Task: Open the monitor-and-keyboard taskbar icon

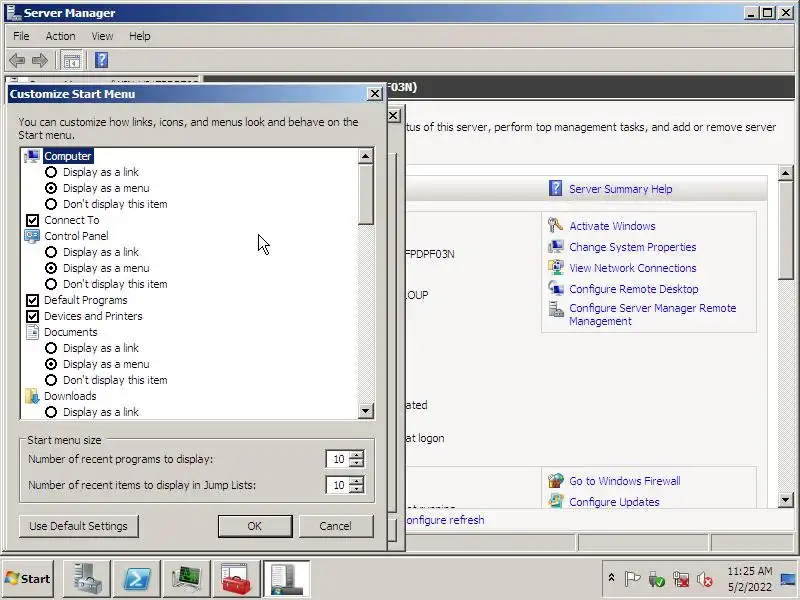Action: pos(186,579)
